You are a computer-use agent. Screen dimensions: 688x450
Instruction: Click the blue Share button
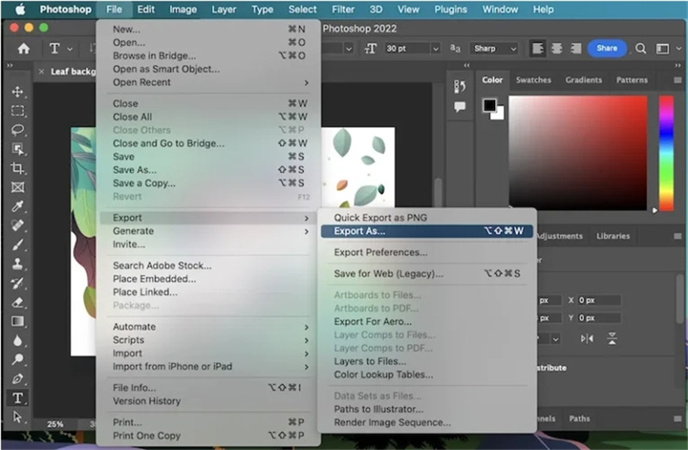tap(607, 48)
